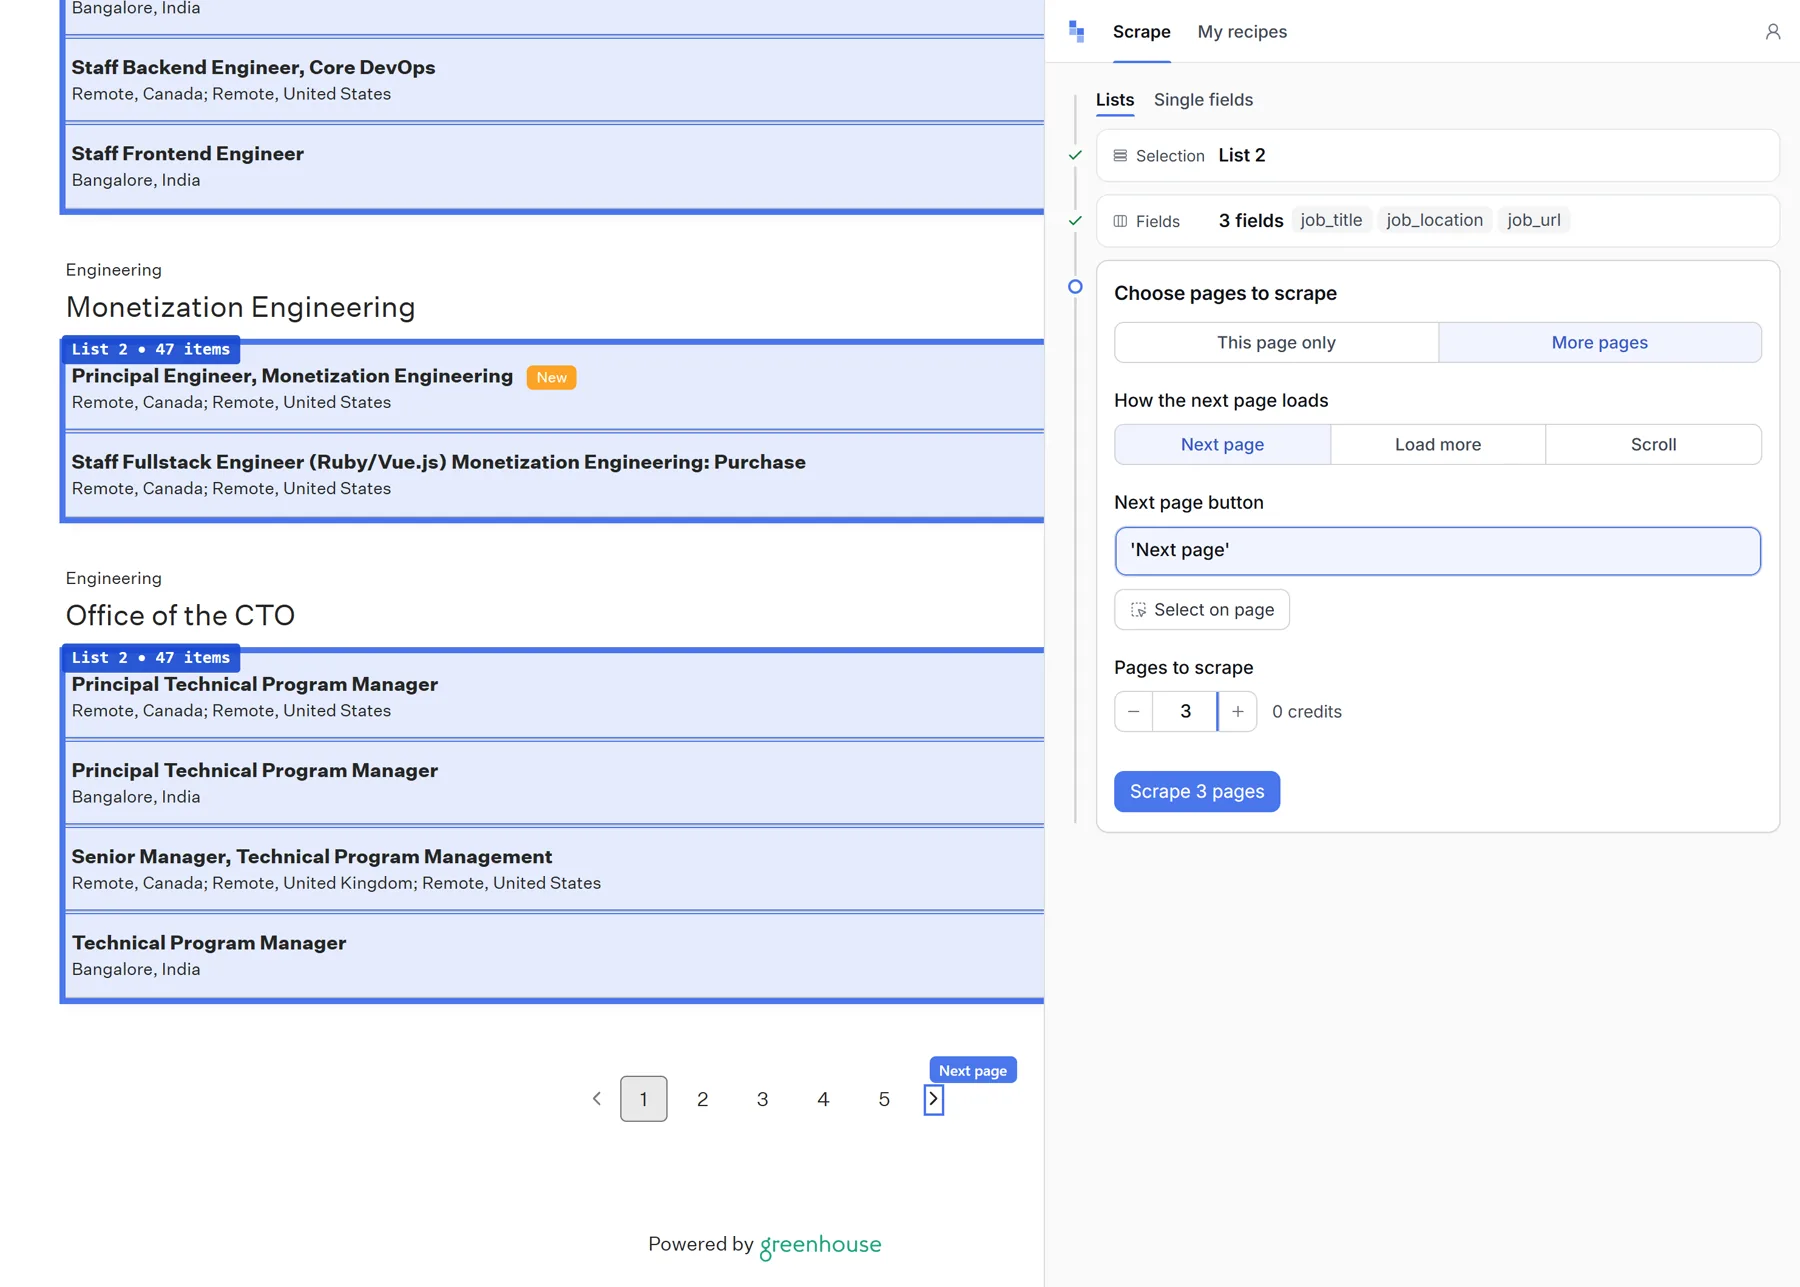Image resolution: width=1800 pixels, height=1287 pixels.
Task: Open the Single fields tab
Action: [x=1203, y=100]
